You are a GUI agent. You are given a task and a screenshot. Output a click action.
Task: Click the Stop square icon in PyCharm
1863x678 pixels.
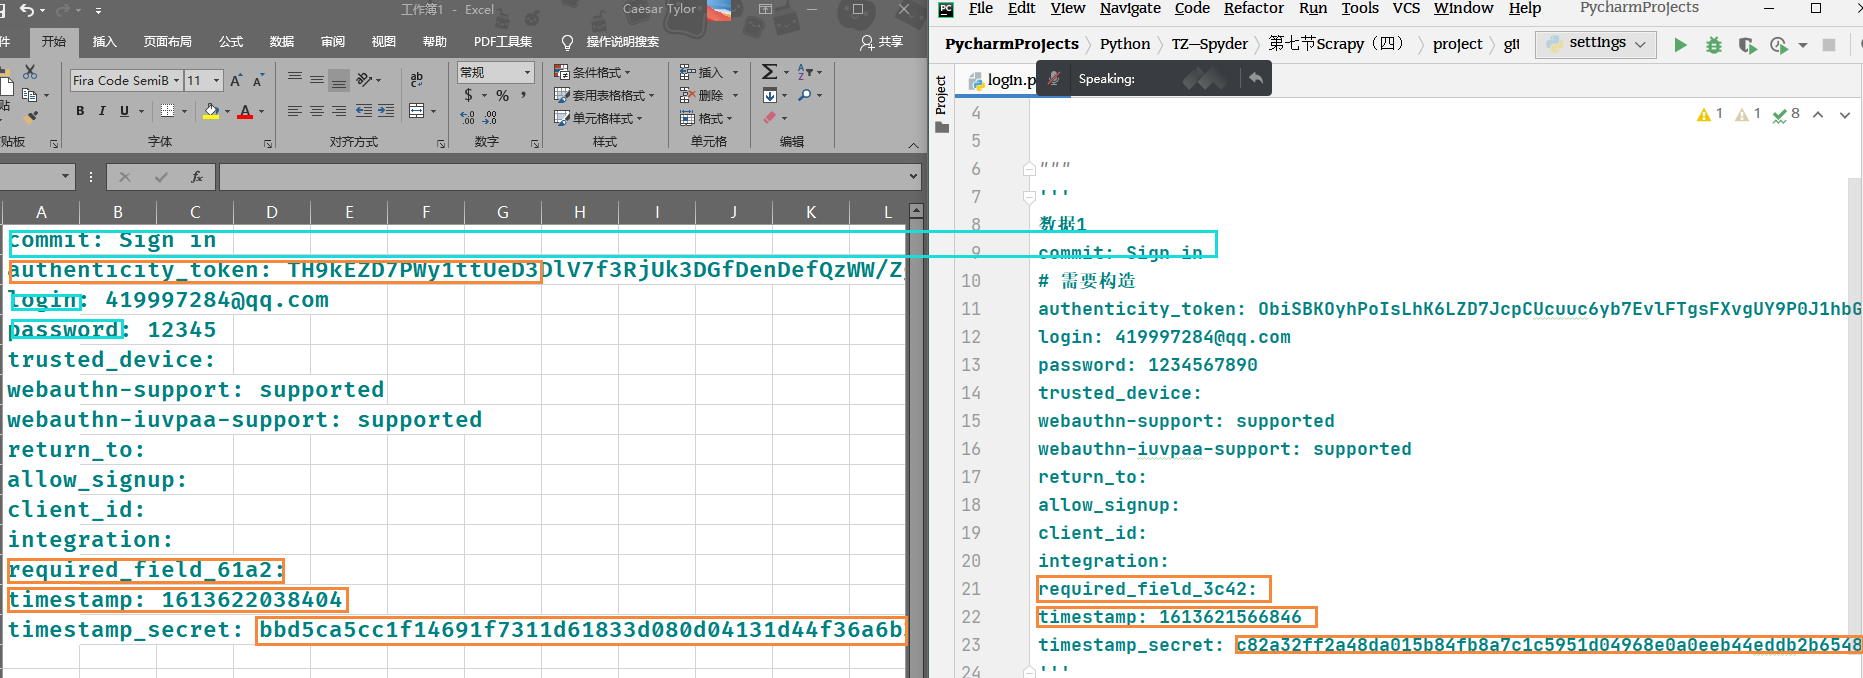1829,45
